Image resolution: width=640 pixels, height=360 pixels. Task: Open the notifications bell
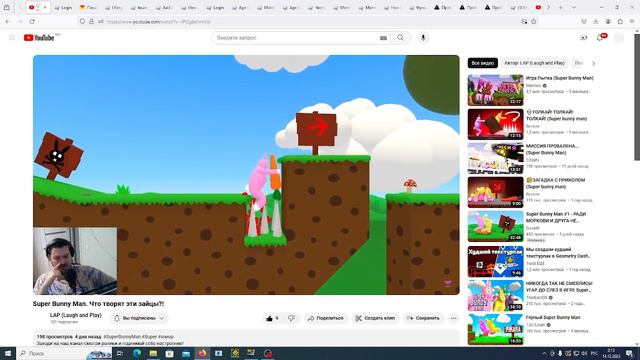coord(600,38)
